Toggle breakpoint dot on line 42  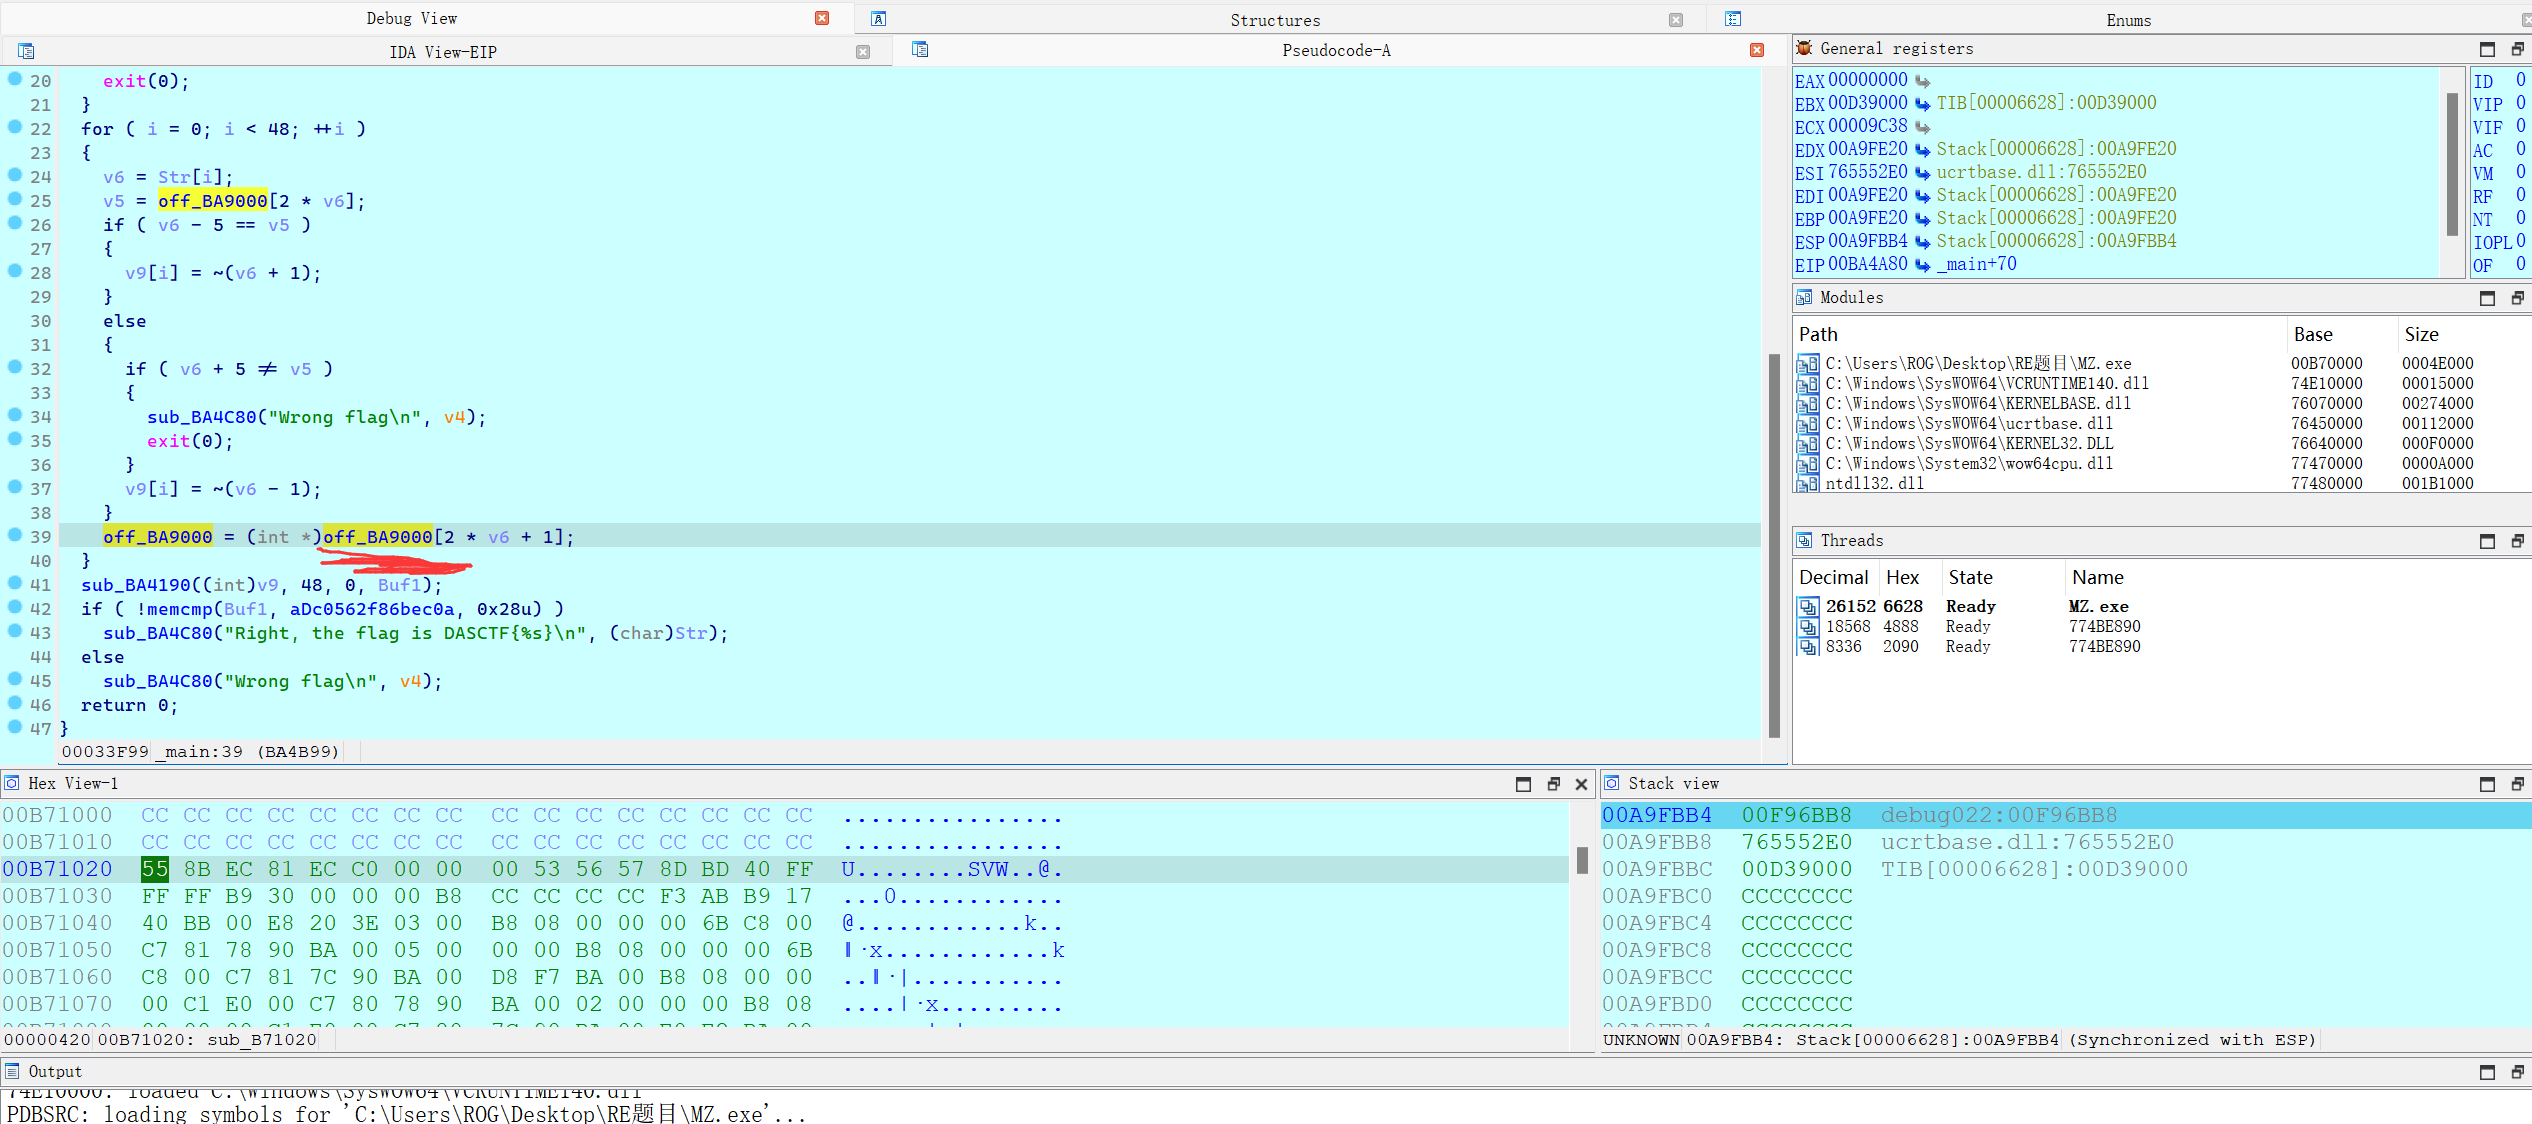click(15, 607)
